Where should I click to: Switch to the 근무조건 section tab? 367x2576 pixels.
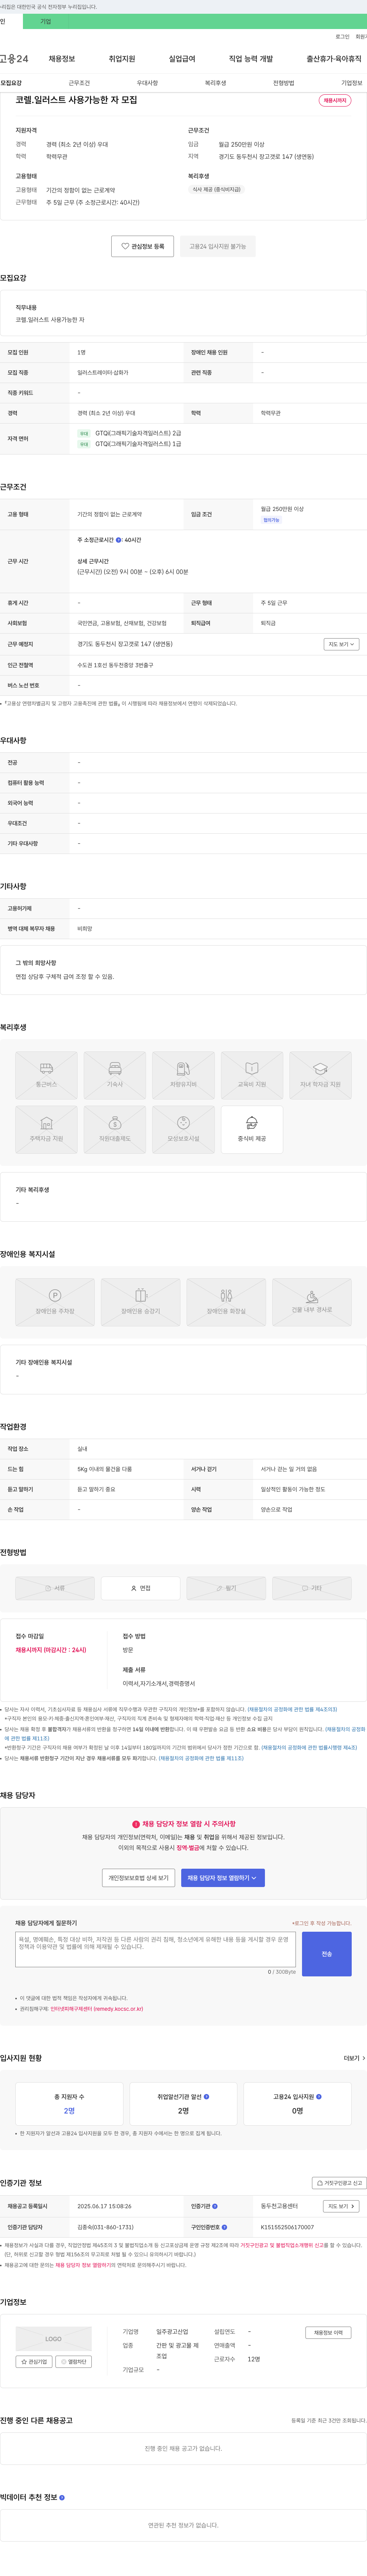pyautogui.click(x=79, y=83)
